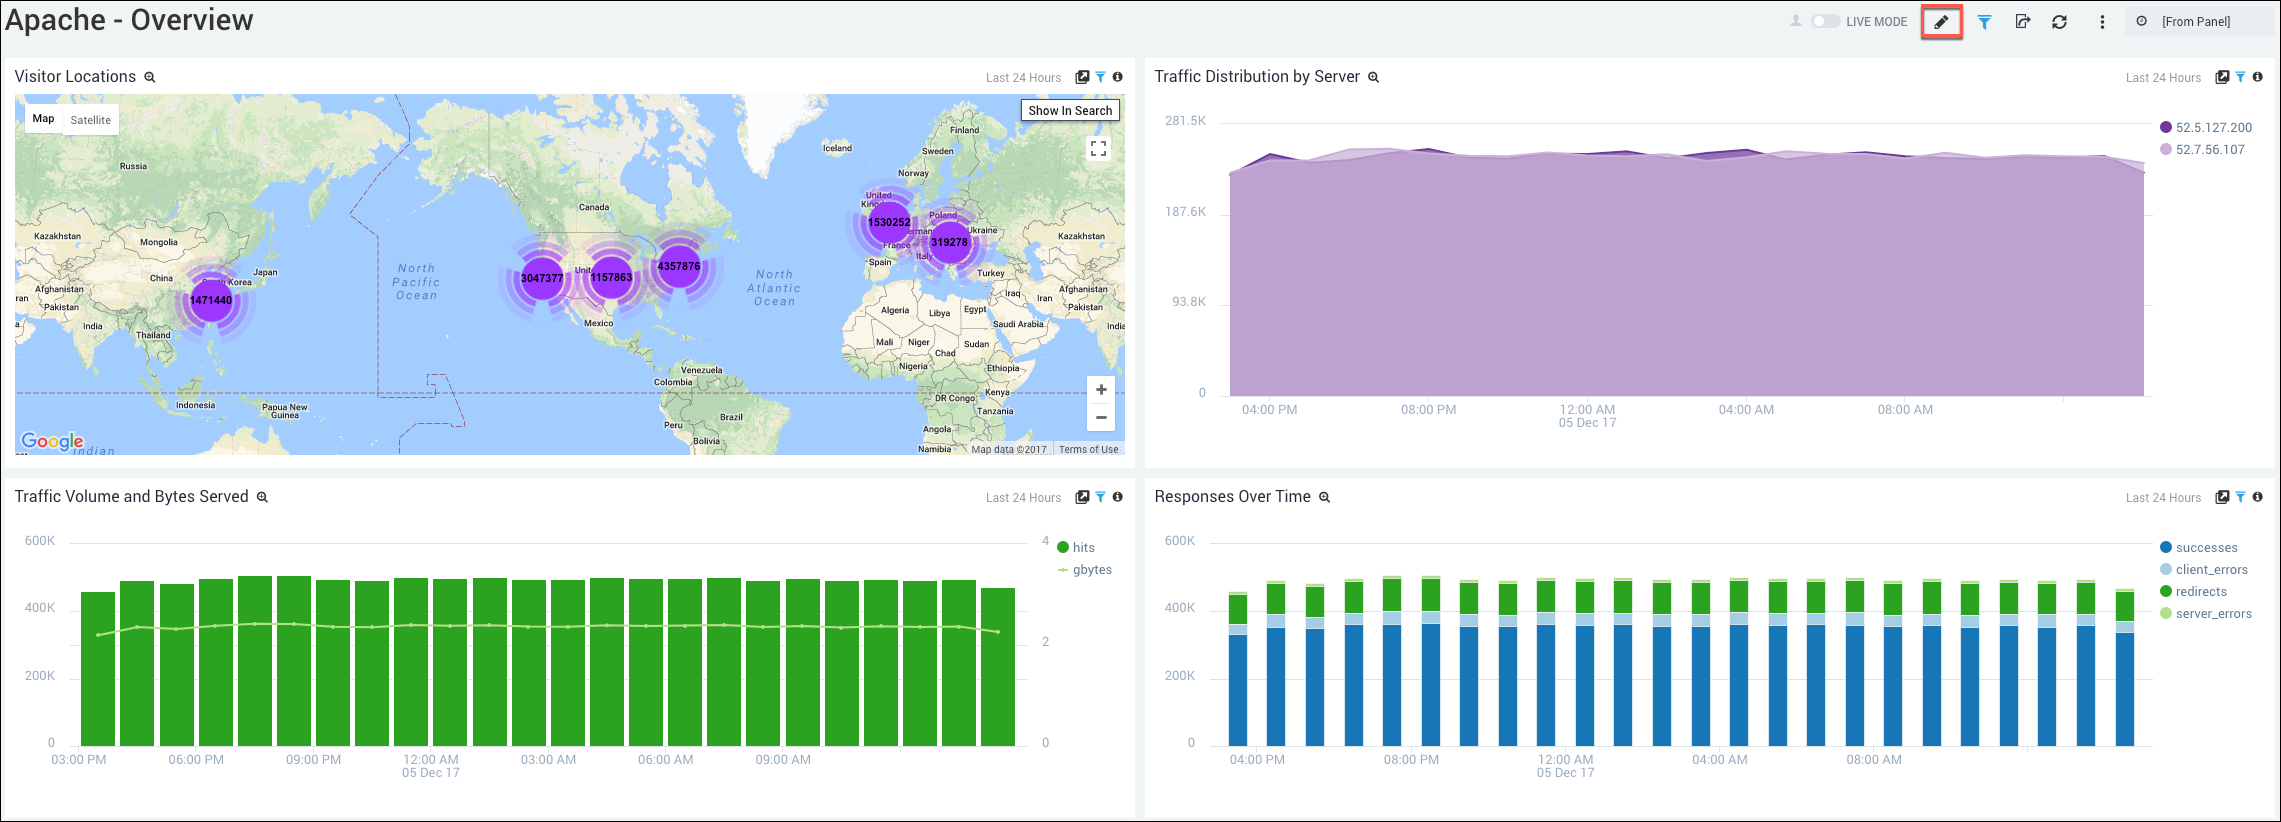
Task: Click the share dashboard icon
Action: (x=2022, y=22)
